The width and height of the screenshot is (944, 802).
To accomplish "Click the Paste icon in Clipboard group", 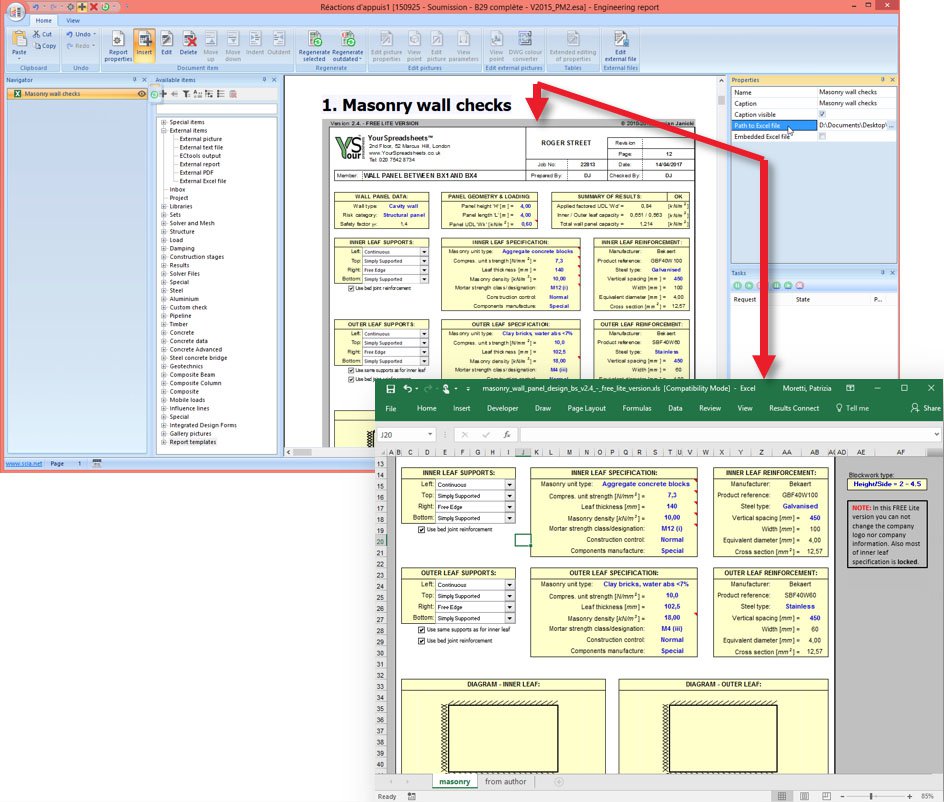I will click(20, 45).
